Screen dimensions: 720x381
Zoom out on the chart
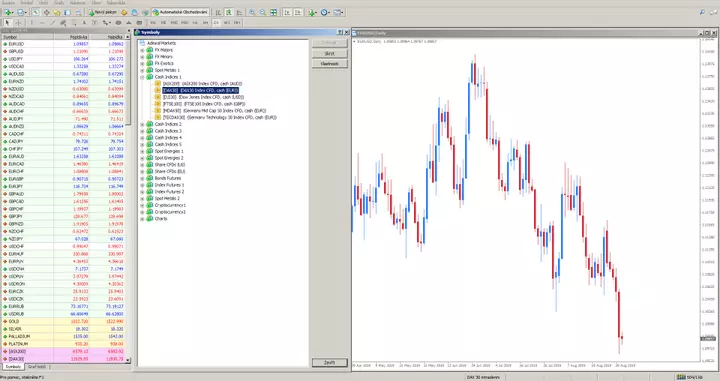(263, 12)
